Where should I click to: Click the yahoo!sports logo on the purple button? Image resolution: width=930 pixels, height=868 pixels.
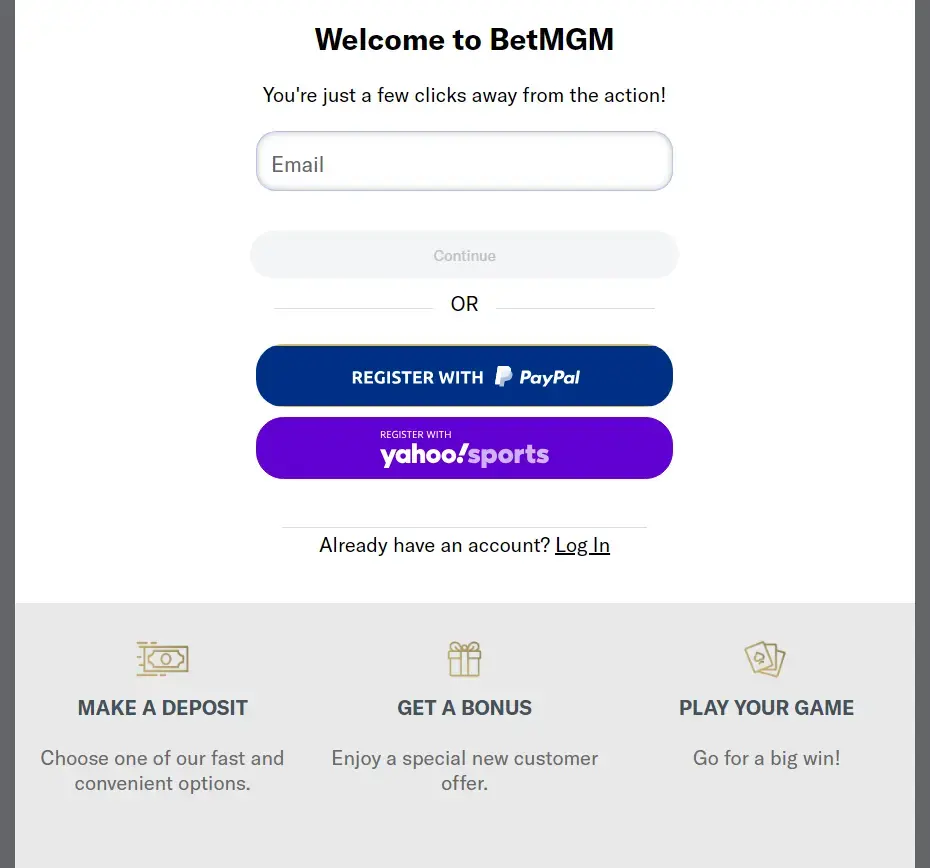(x=464, y=454)
